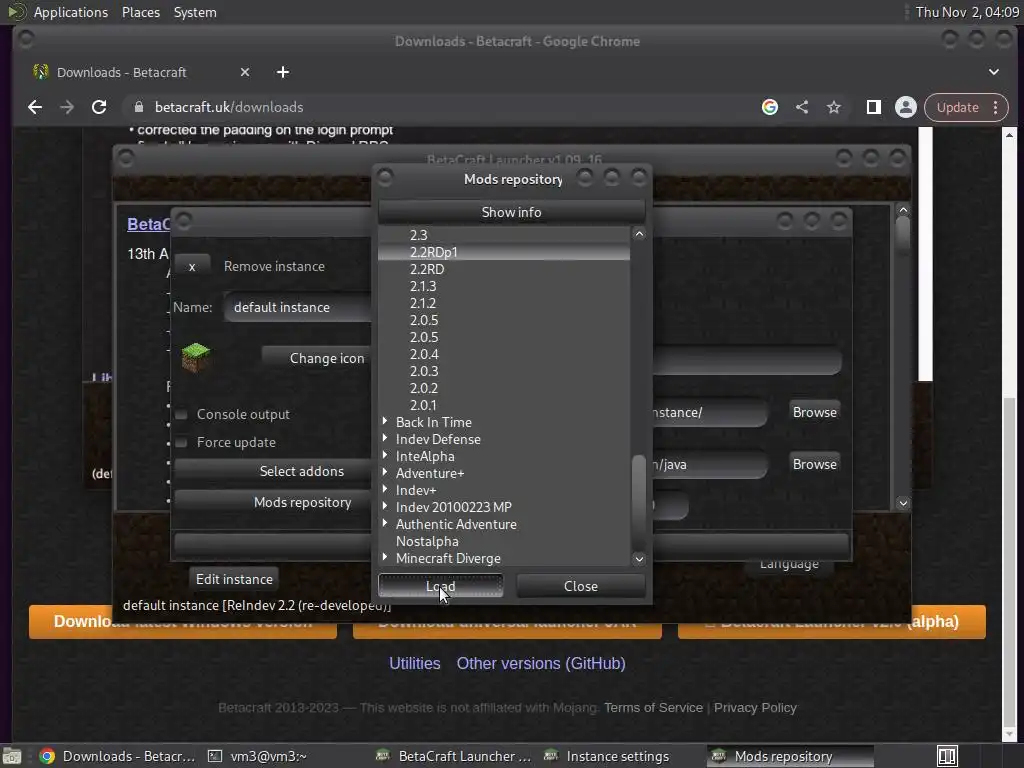The image size is (1024, 768).
Task: Open the Terms of Service link
Action: [653, 708]
